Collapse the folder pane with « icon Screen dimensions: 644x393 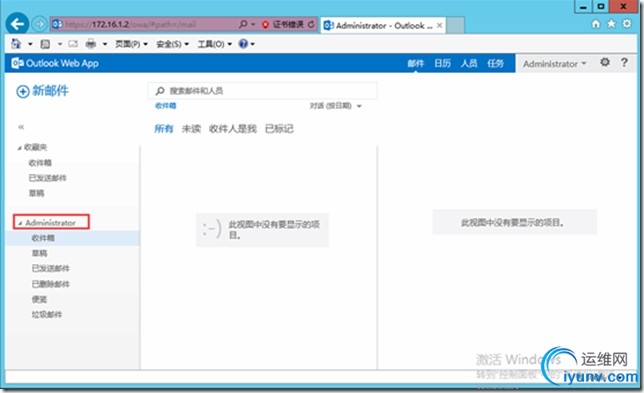(21, 127)
